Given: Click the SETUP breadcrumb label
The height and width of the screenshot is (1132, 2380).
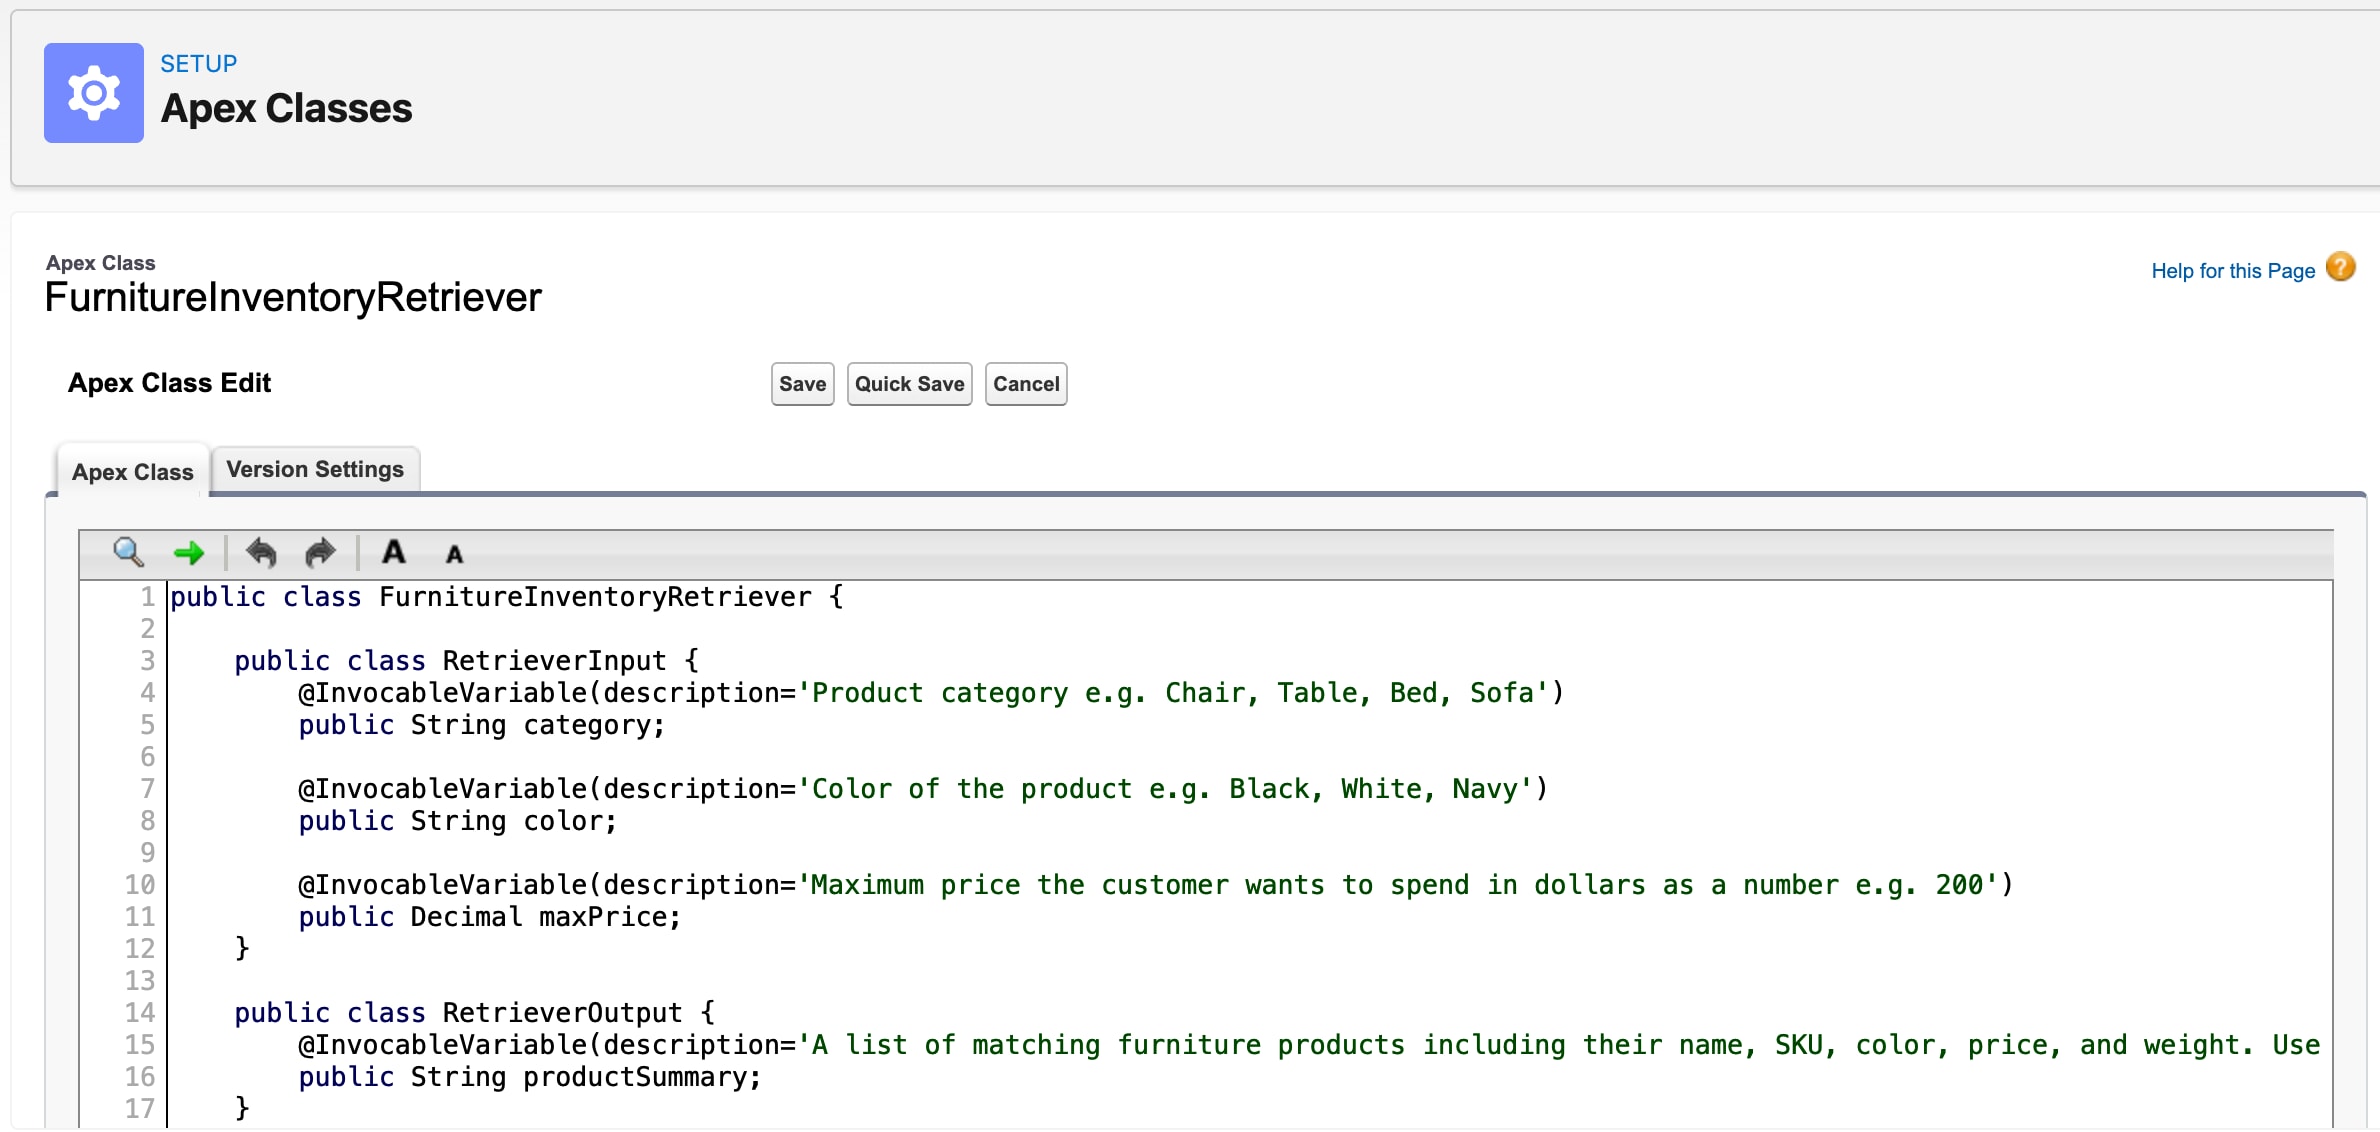Looking at the screenshot, I should 199,64.
